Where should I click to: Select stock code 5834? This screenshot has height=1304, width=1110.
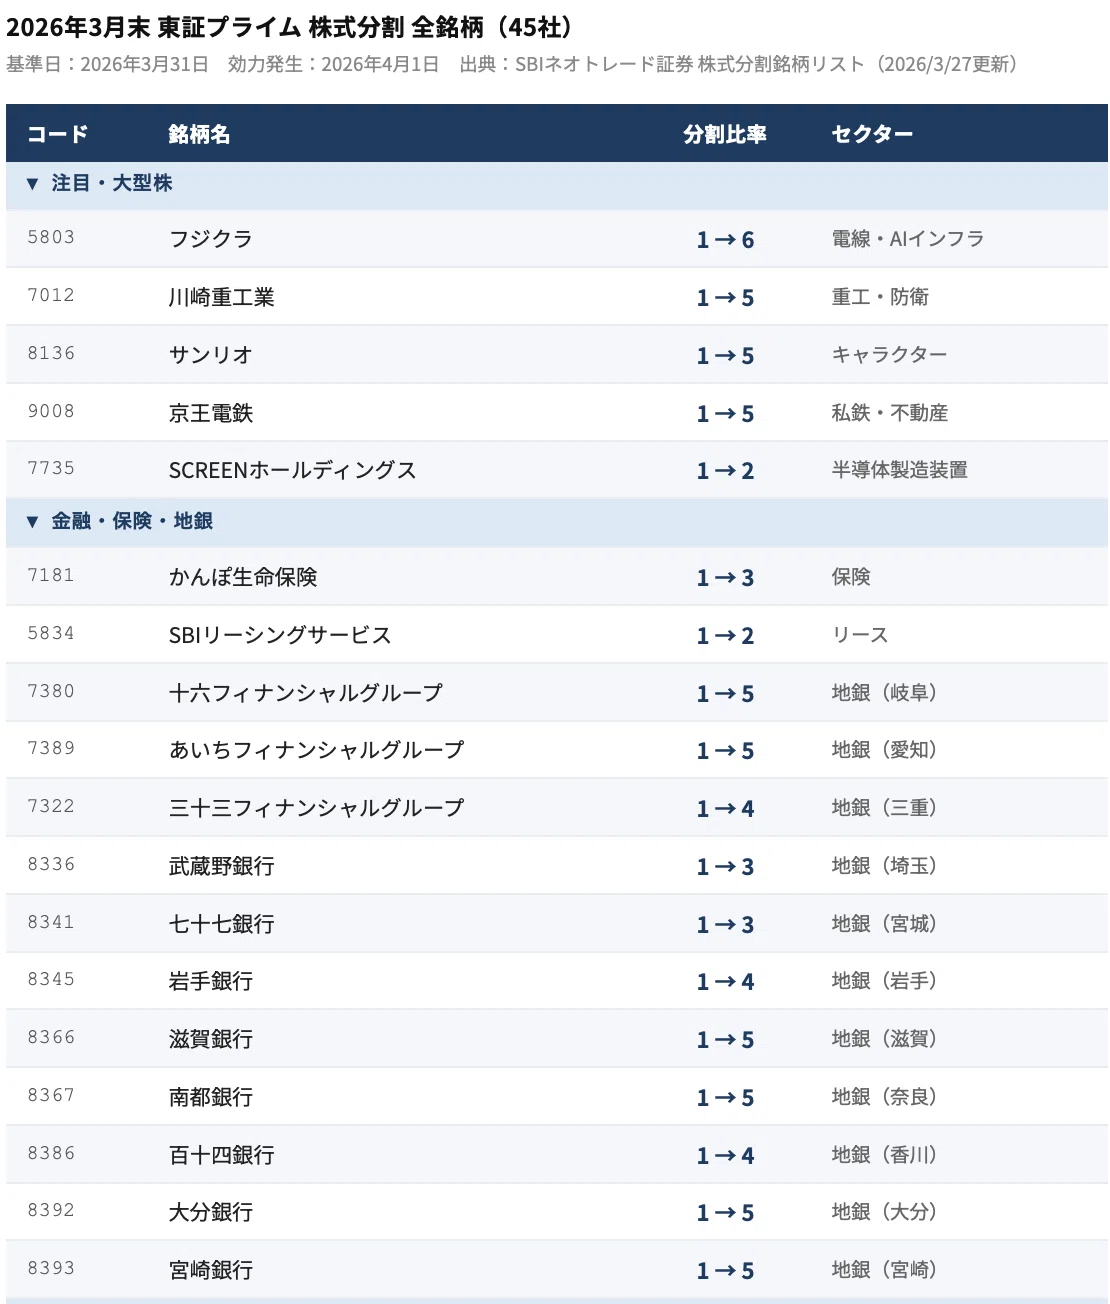[51, 634]
